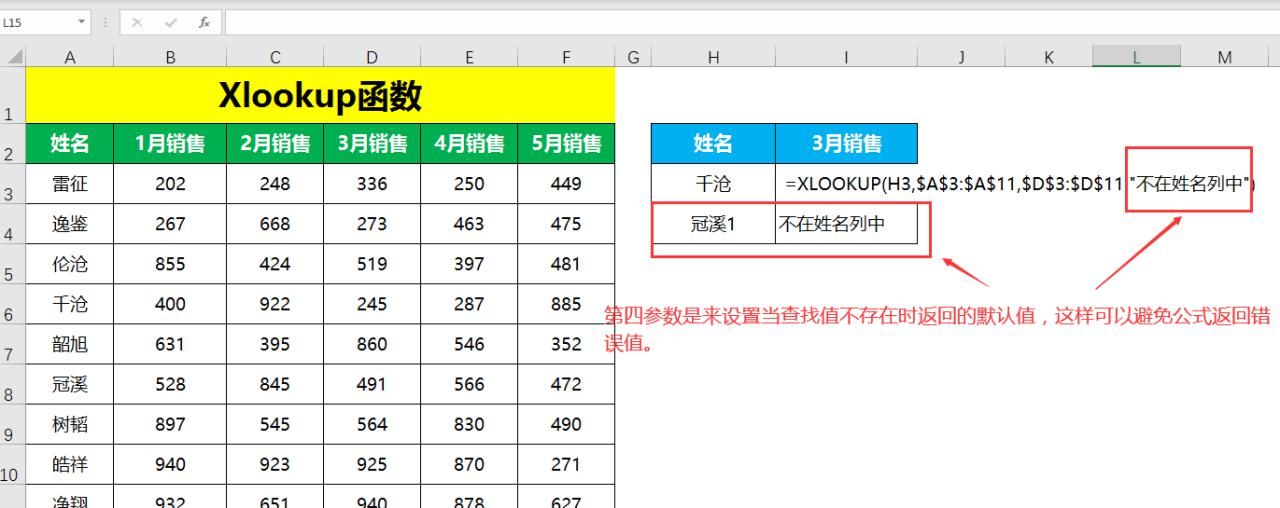
Task: Select the cell with value 202
Action: click(170, 184)
